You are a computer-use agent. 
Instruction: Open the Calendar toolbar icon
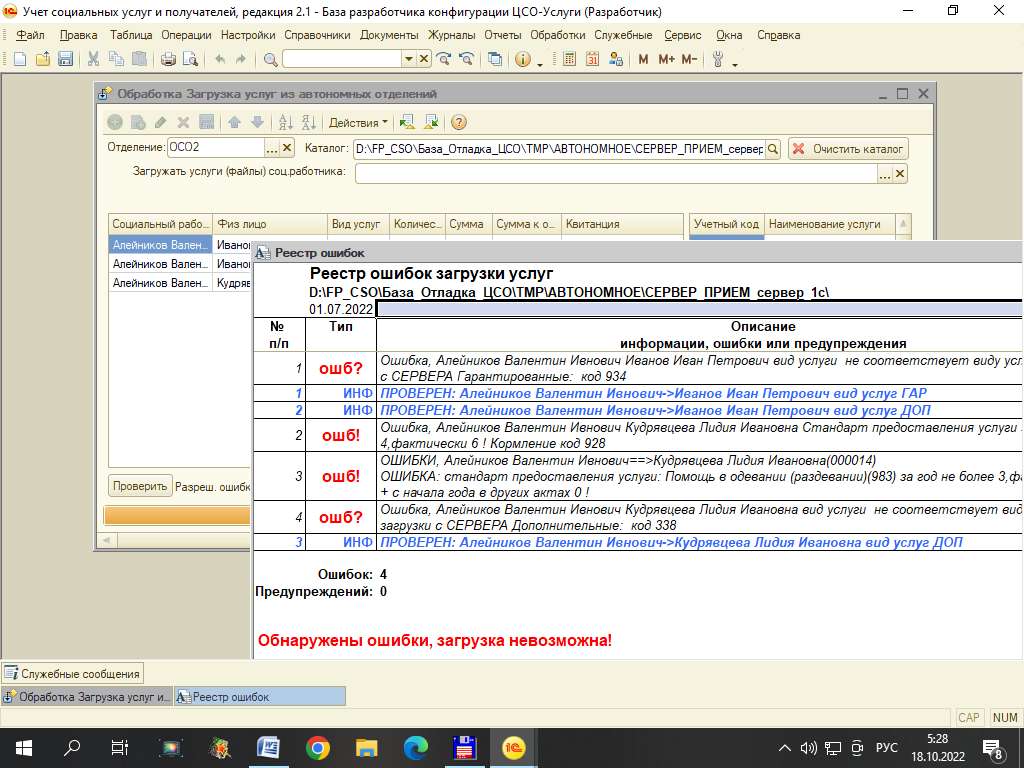click(592, 59)
